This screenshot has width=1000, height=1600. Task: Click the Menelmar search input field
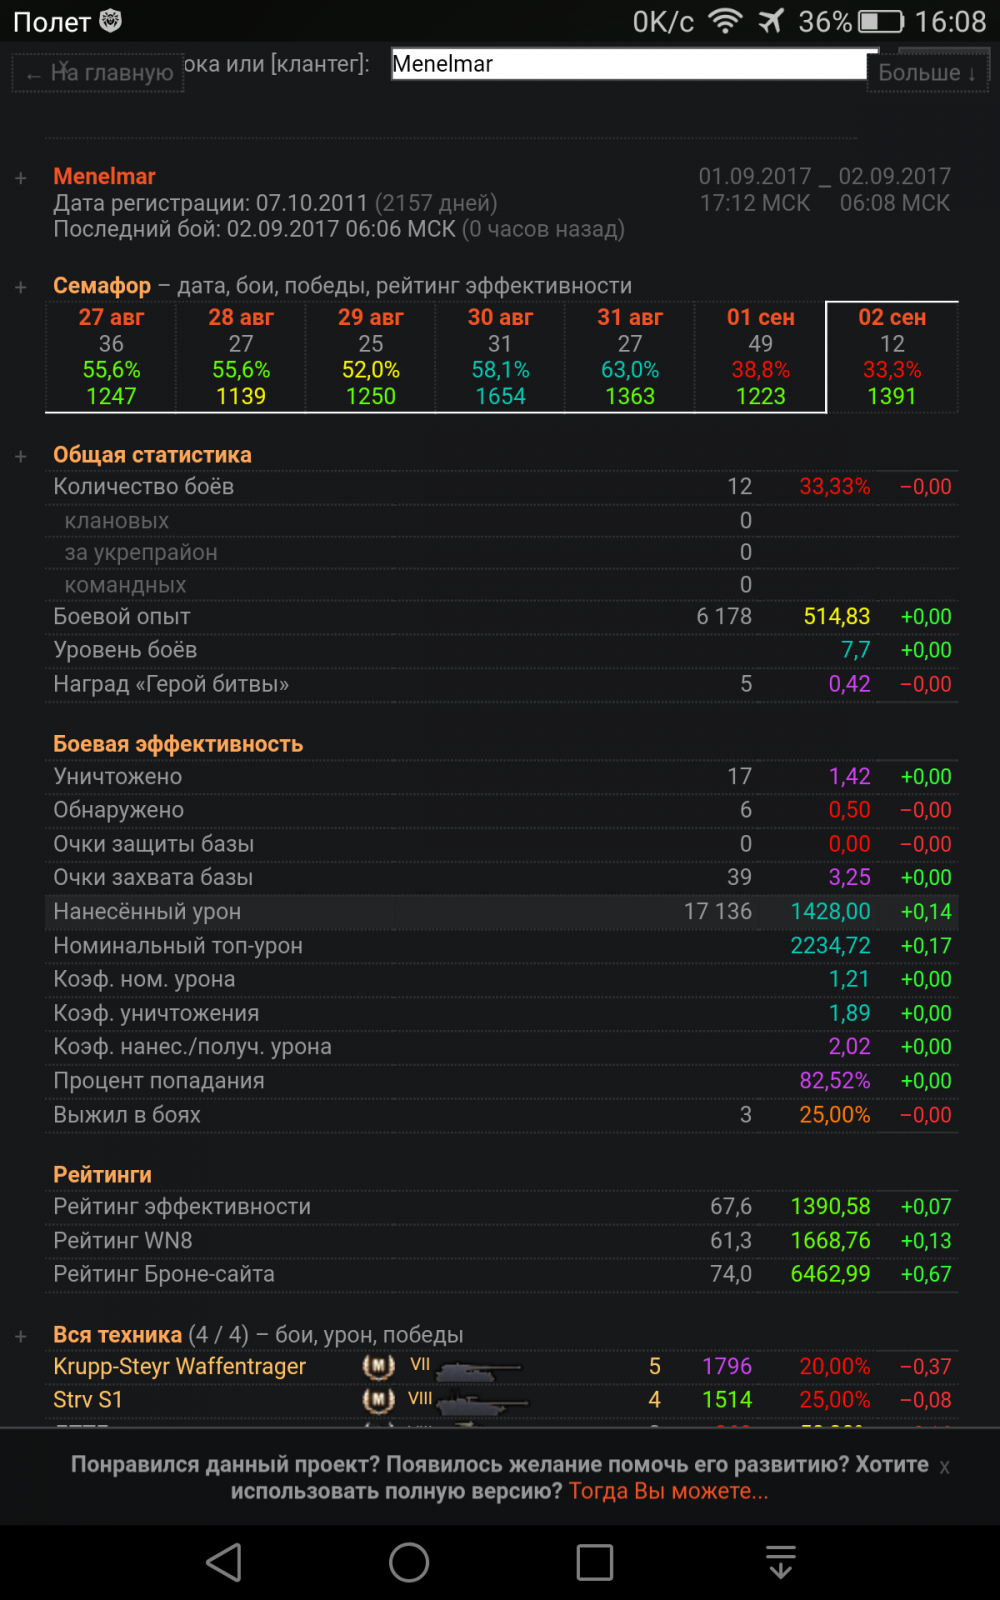click(630, 65)
